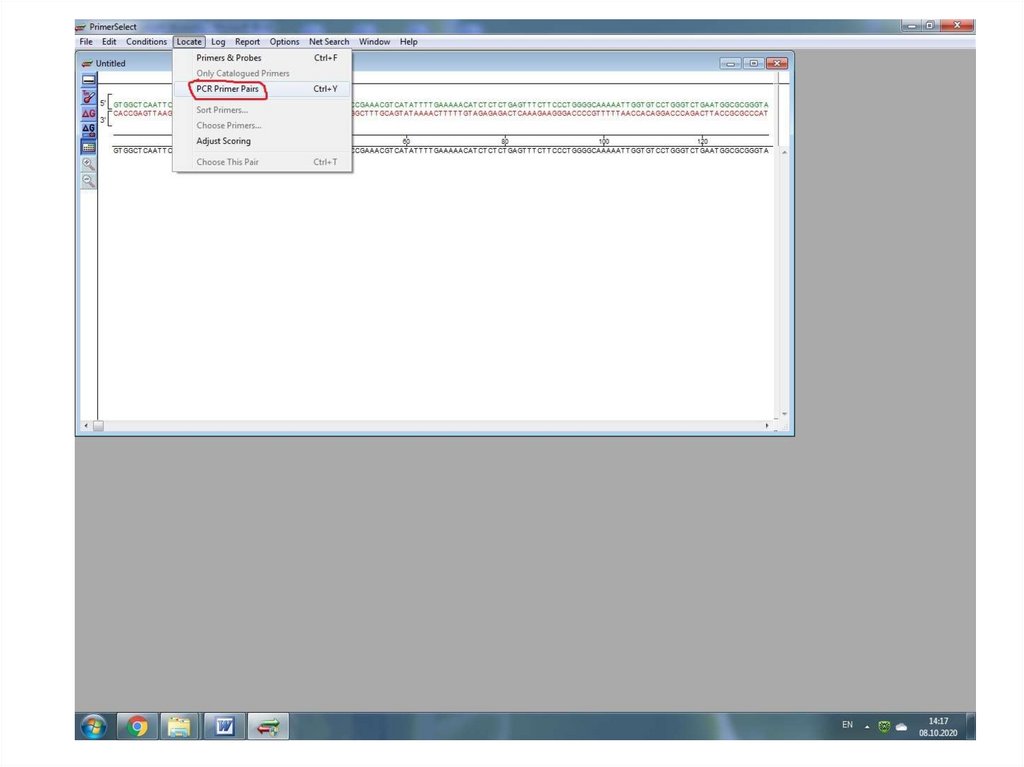Viewport: 1024px width, 767px height.
Task: Open the Log menu
Action: pos(218,42)
